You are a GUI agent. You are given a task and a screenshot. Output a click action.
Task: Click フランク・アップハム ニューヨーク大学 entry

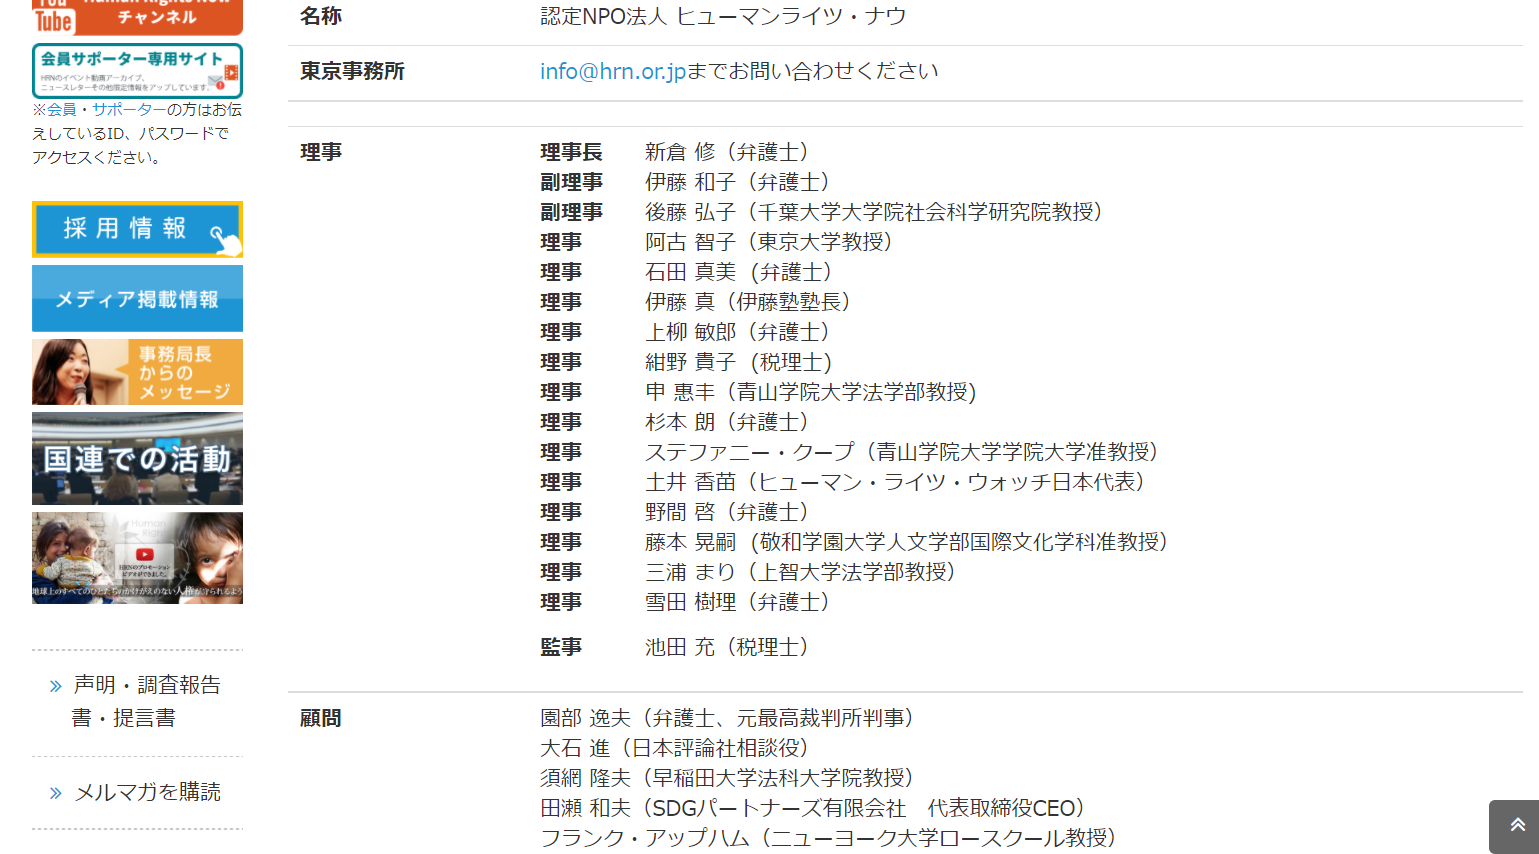(829, 838)
